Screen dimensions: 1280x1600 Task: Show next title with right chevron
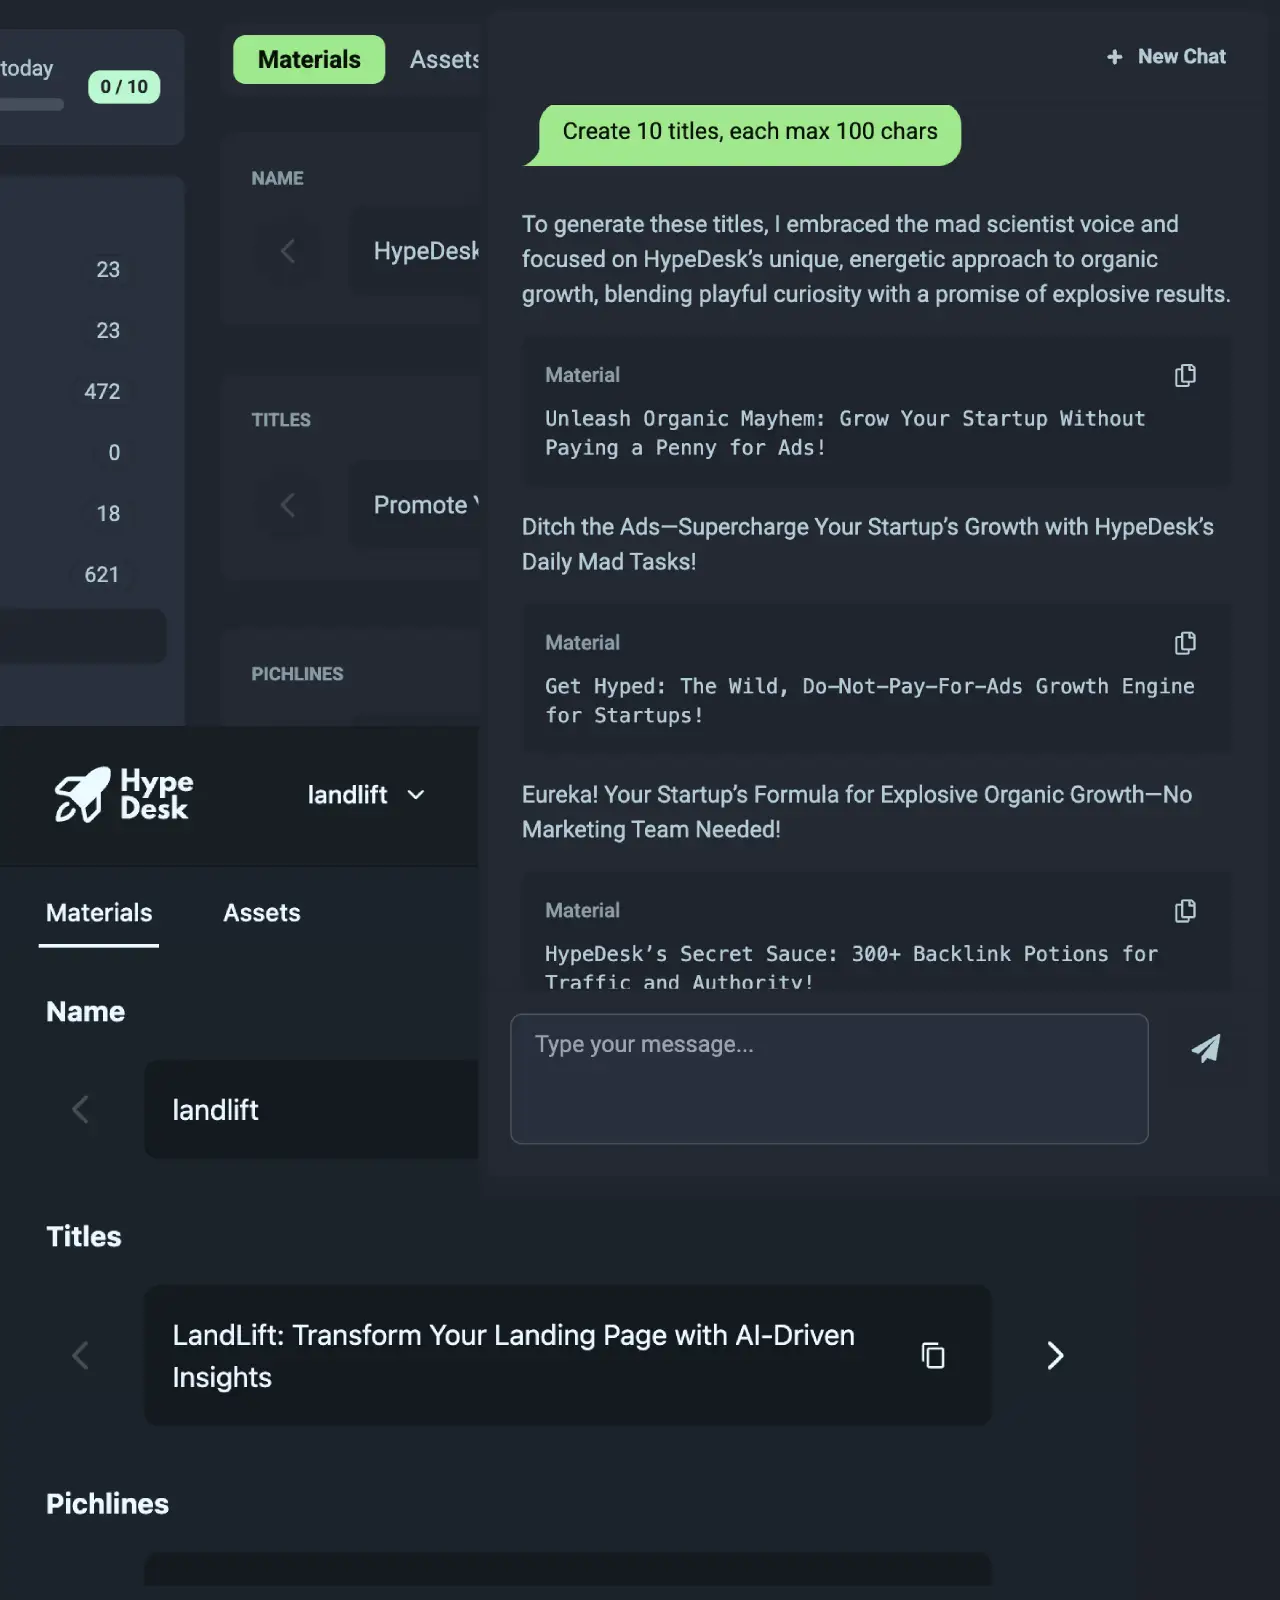[1055, 1356]
